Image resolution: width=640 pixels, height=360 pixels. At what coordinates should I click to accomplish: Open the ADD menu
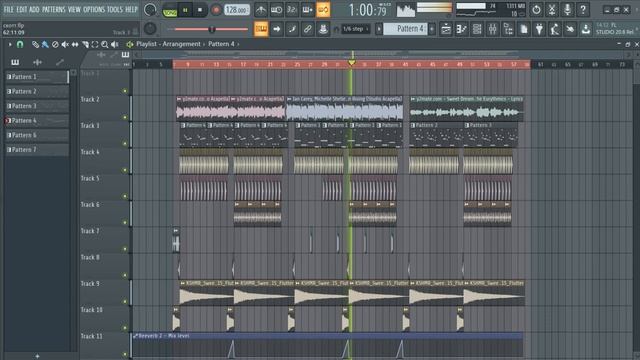(x=34, y=9)
